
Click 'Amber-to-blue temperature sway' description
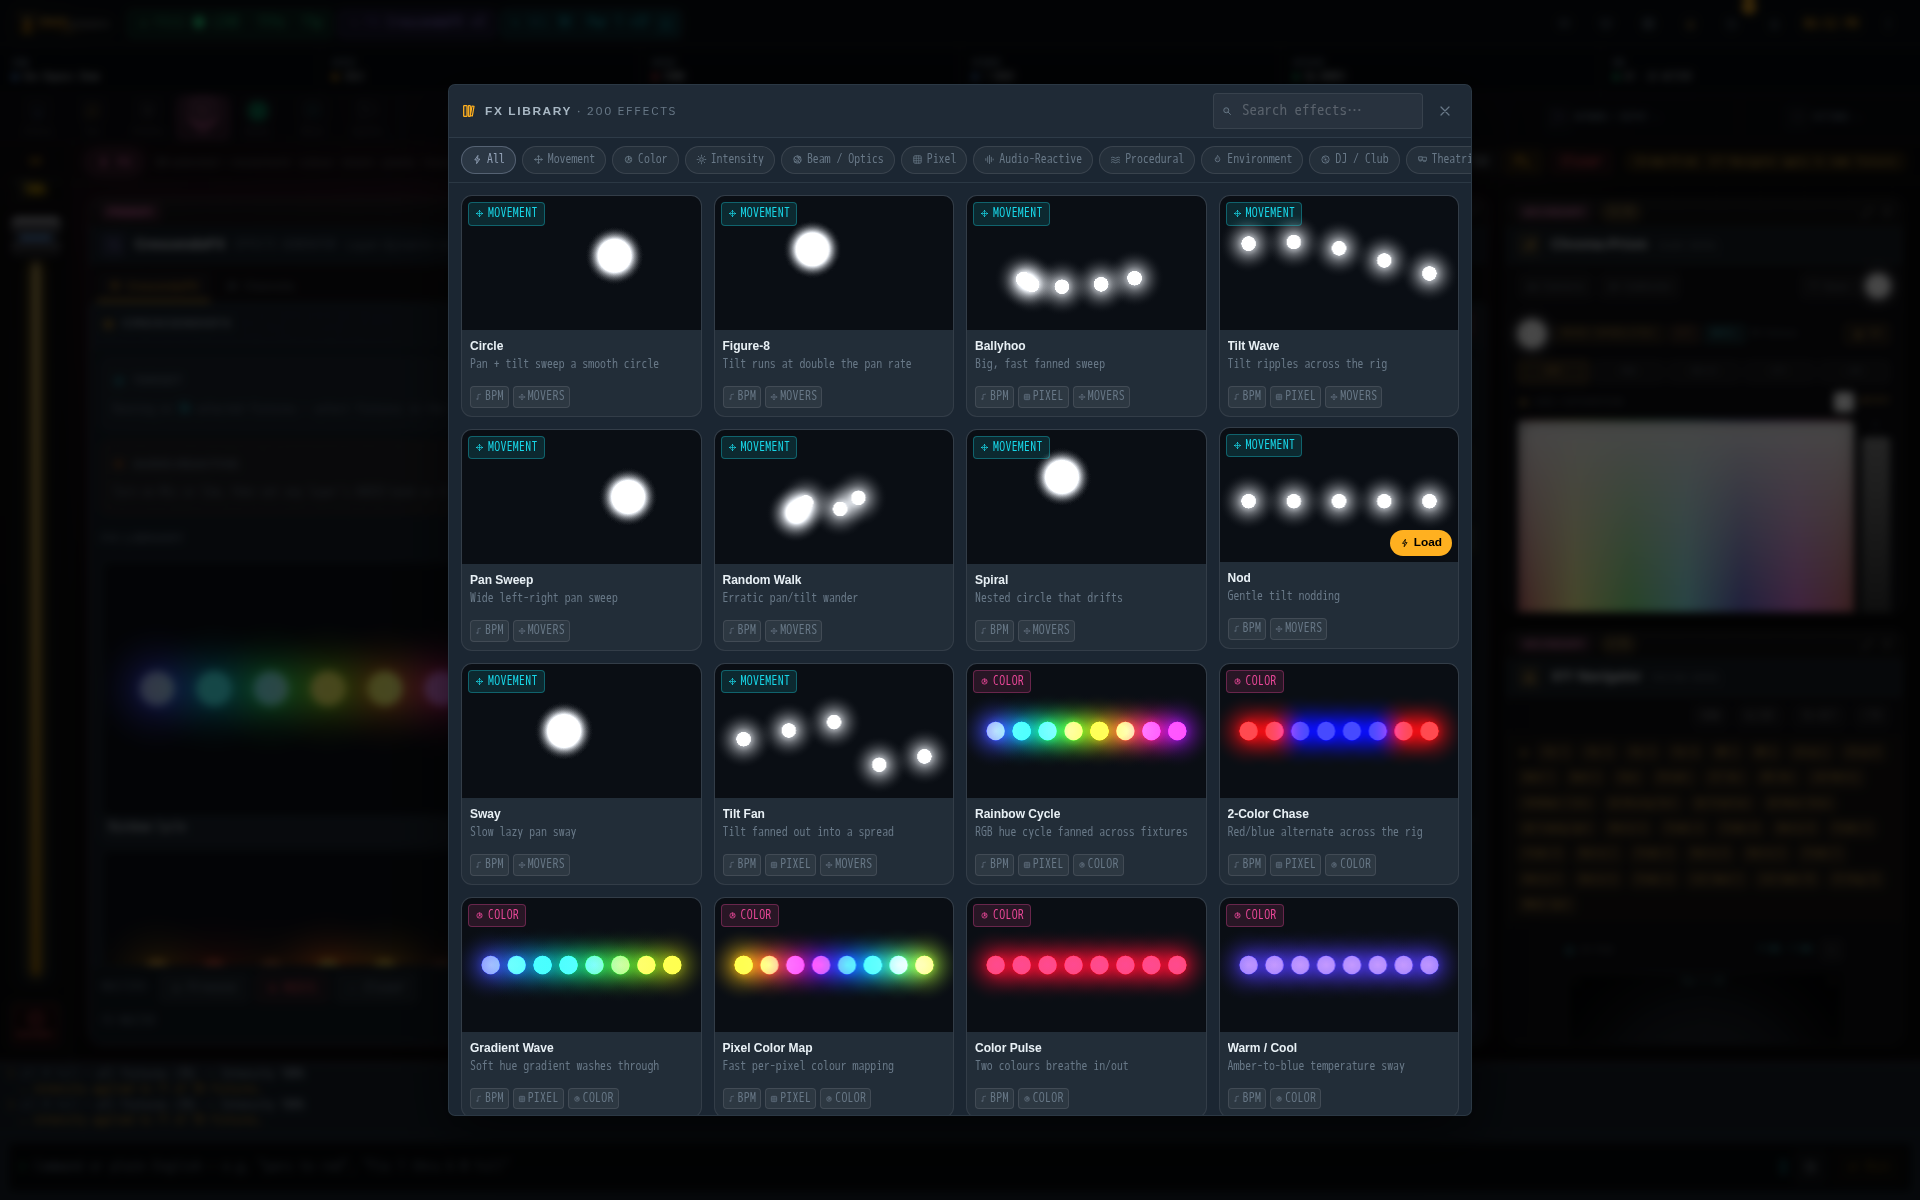(x=1316, y=1066)
